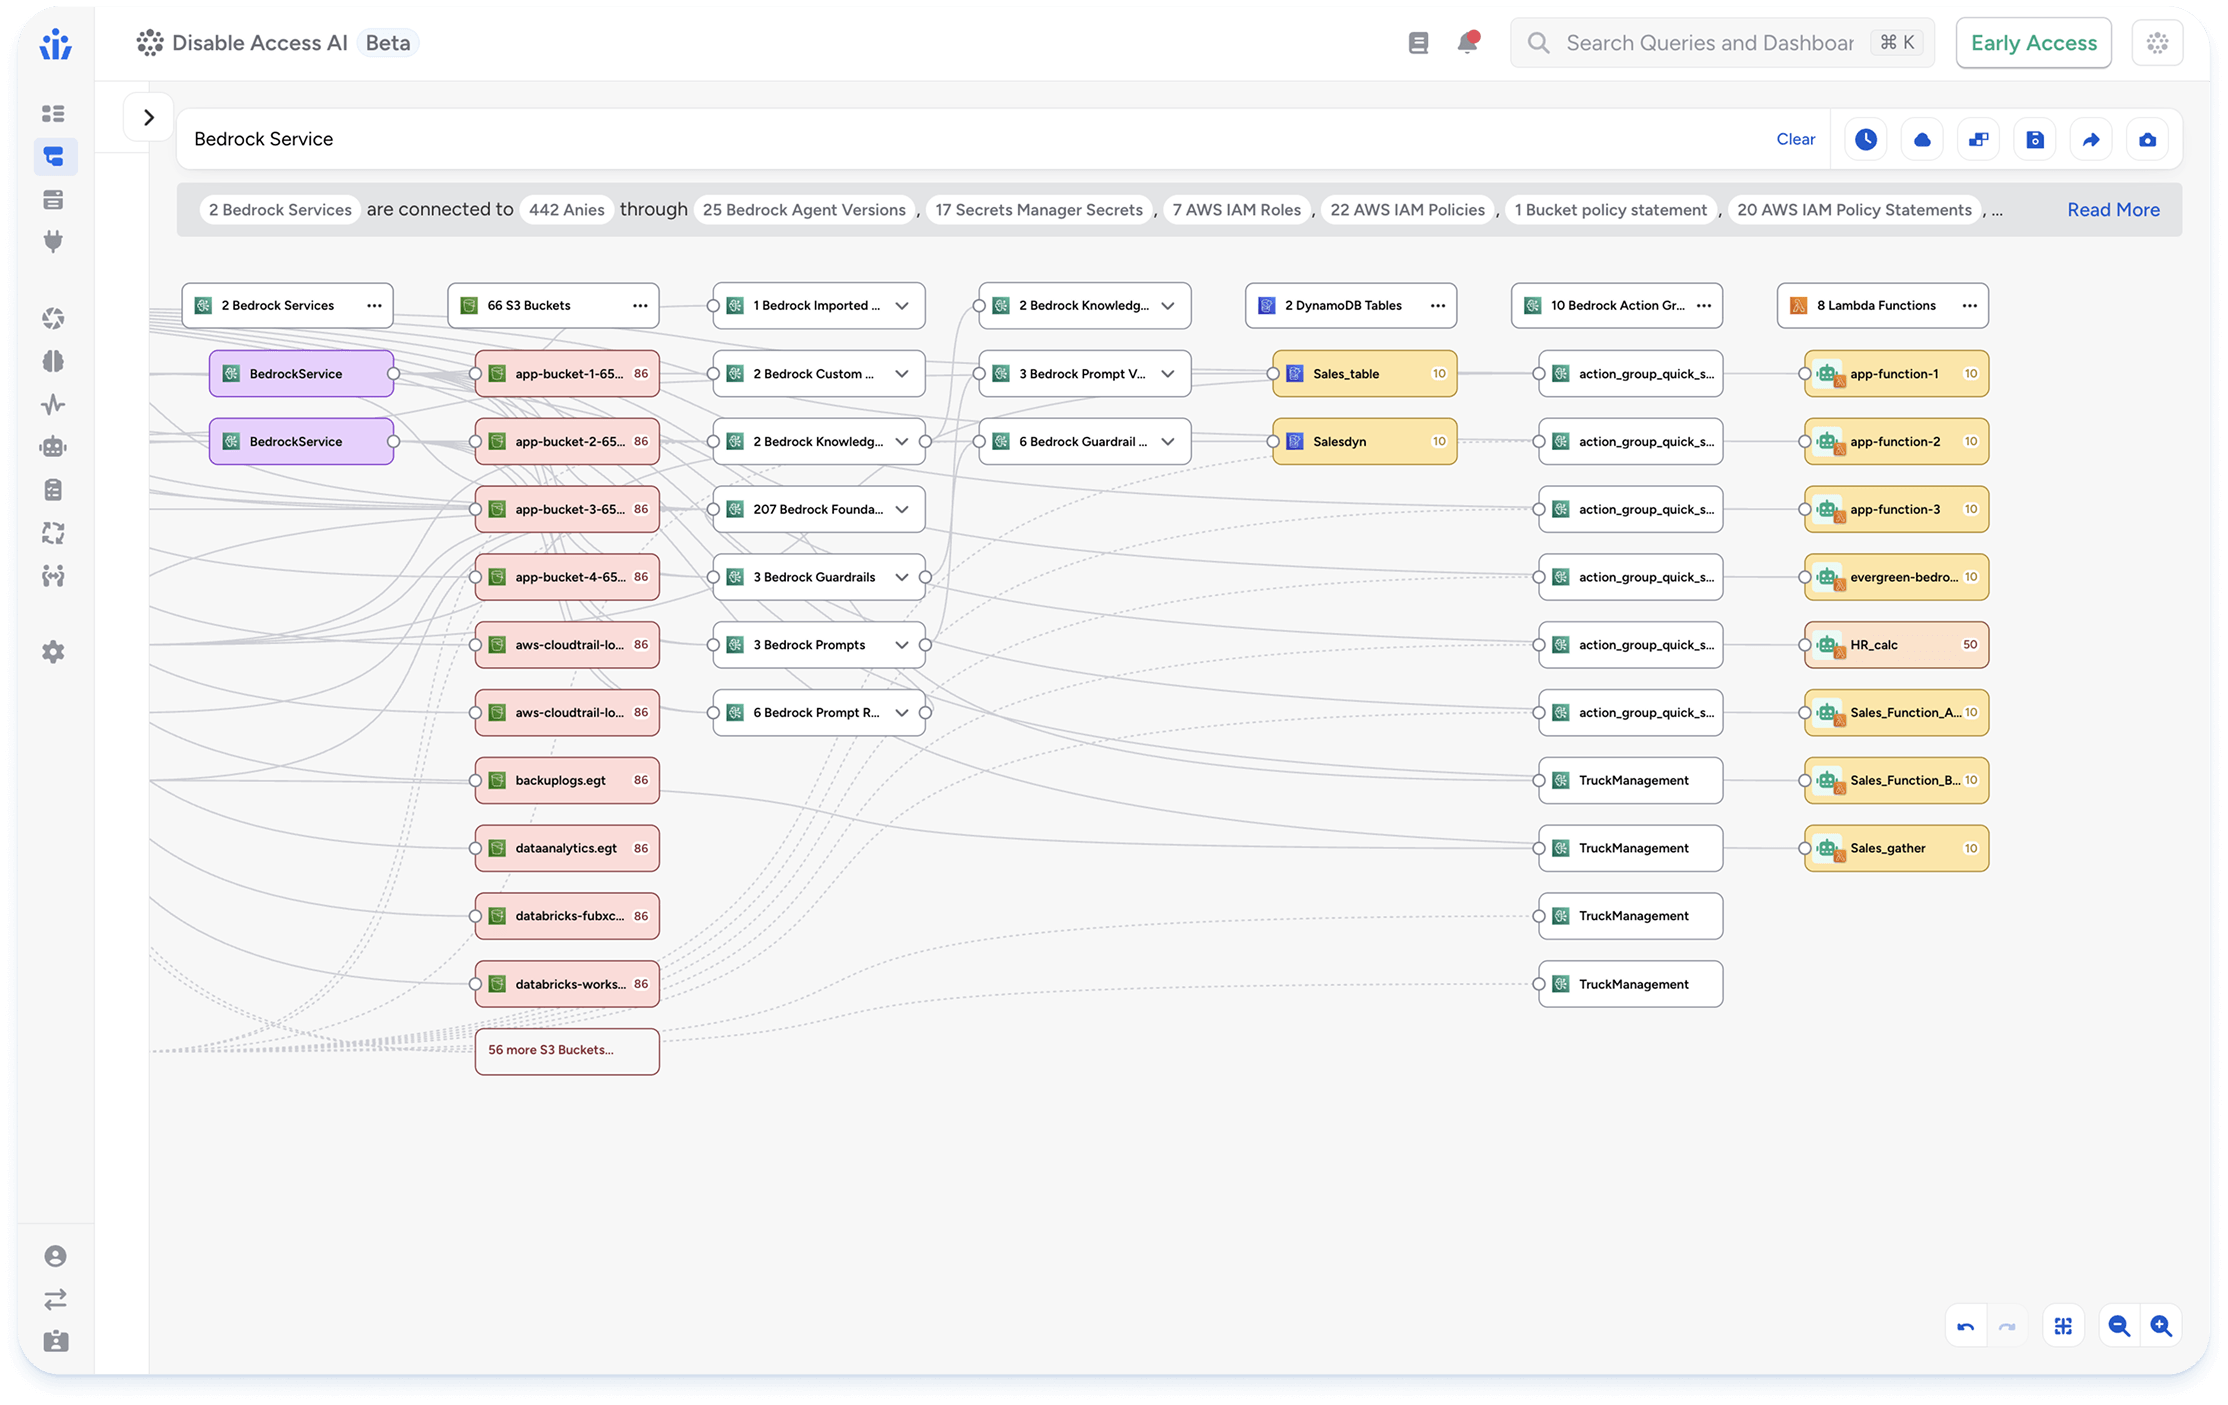Click the cloud icon in toolbar

[x=1922, y=139]
